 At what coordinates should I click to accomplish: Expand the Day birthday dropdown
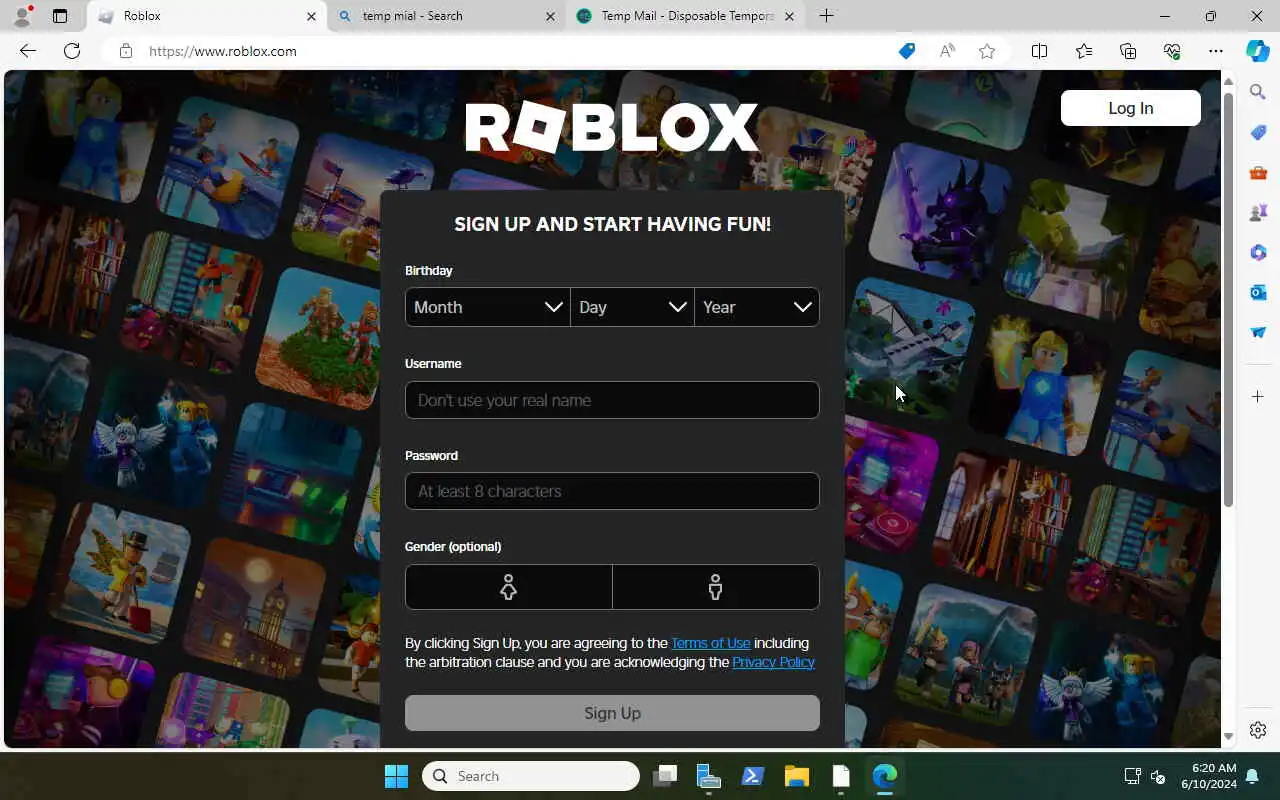pyautogui.click(x=632, y=307)
